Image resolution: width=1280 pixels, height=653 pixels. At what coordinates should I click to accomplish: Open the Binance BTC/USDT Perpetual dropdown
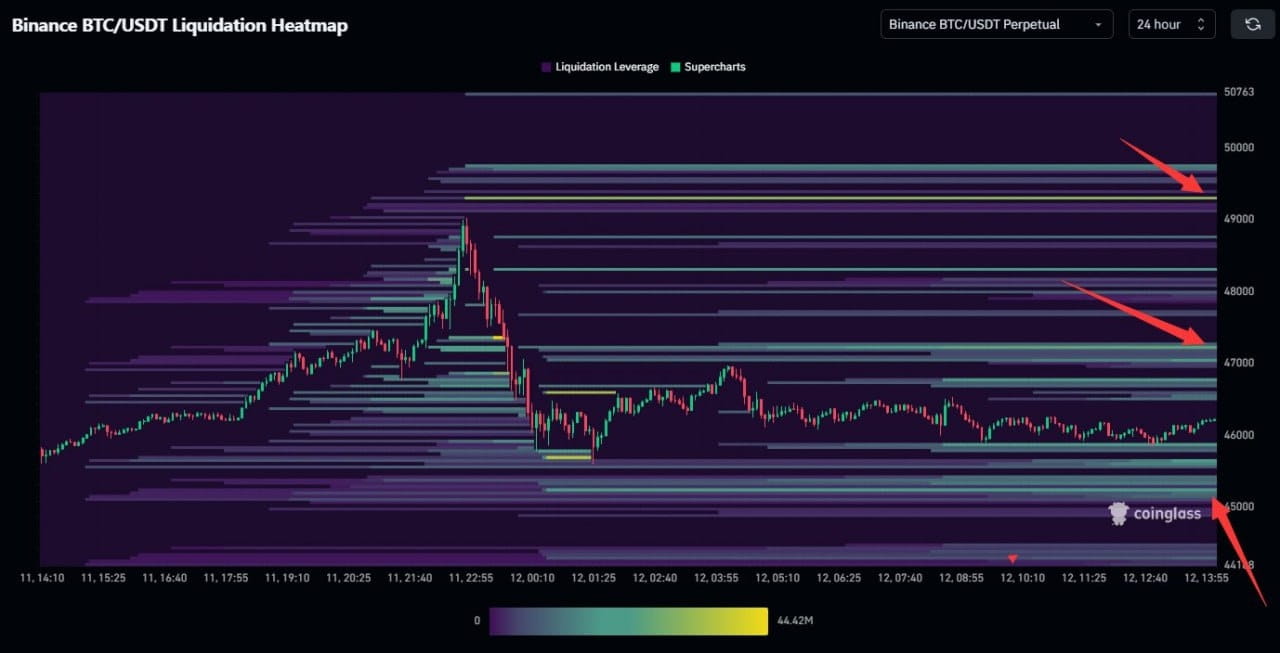point(995,24)
